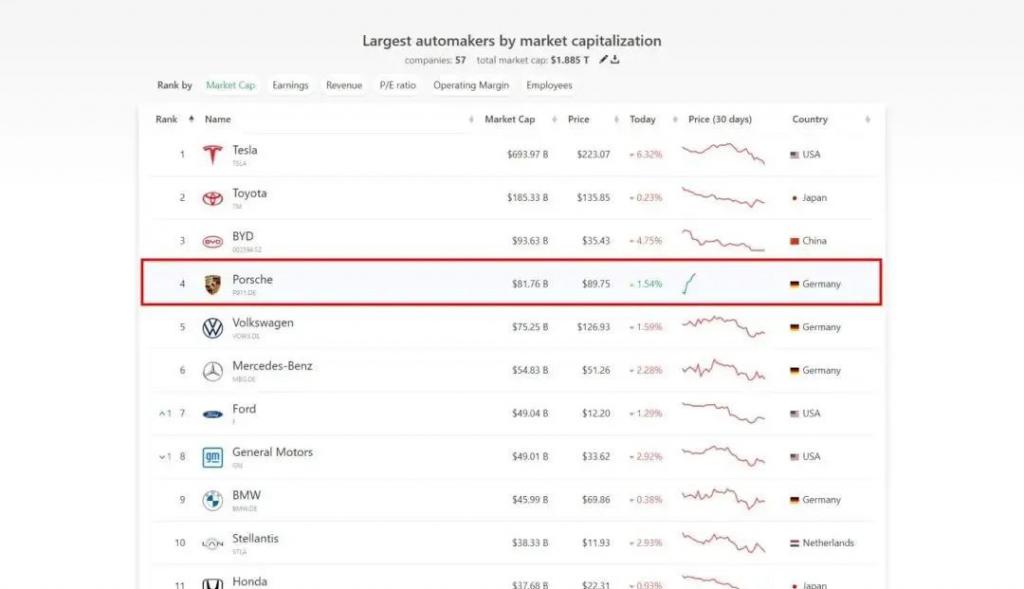Click the Volkswagen logo icon
The width and height of the screenshot is (1024, 589).
(212, 328)
